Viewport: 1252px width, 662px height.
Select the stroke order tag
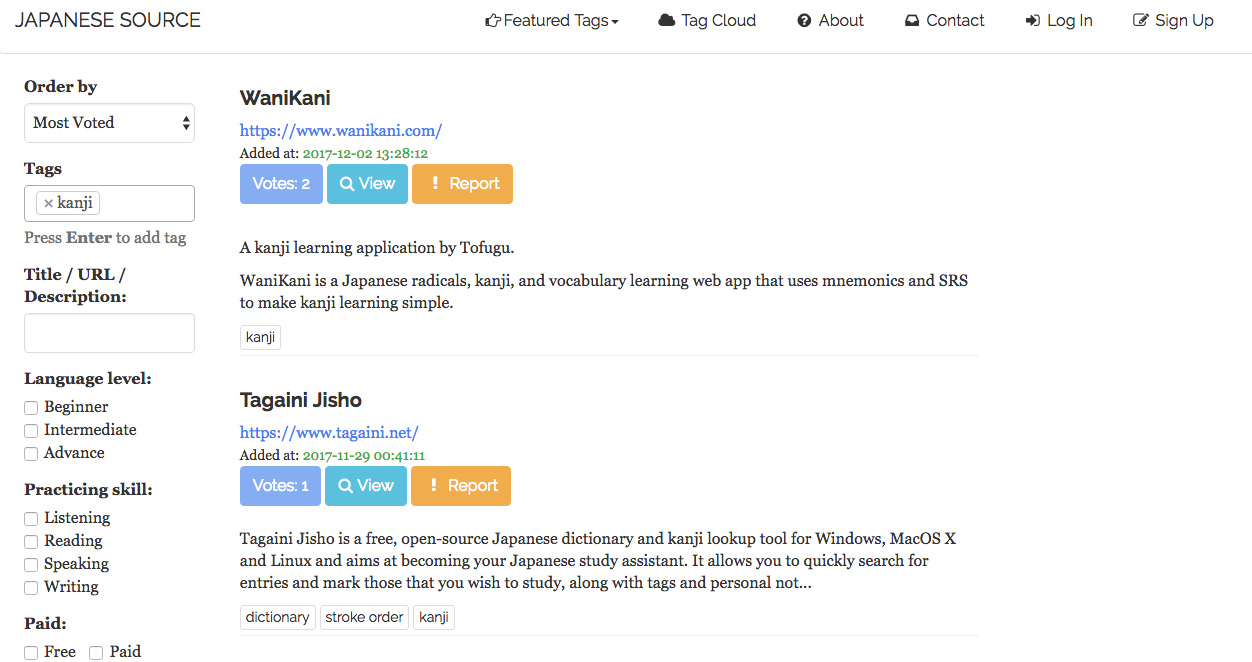coord(364,617)
